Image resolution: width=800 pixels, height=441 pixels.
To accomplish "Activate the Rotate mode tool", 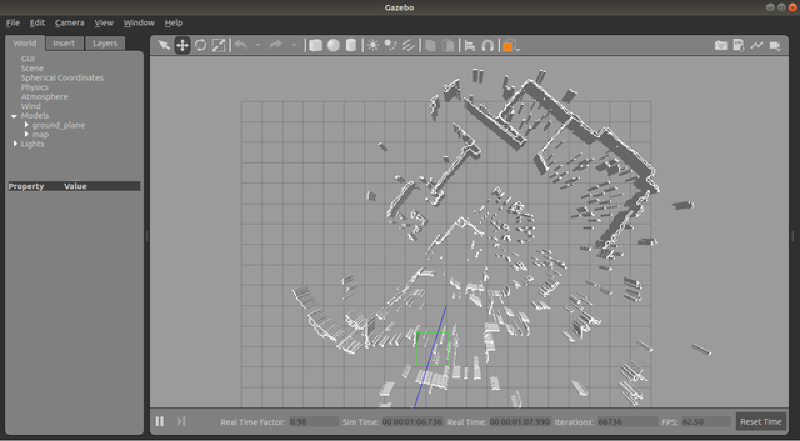I will click(x=201, y=45).
